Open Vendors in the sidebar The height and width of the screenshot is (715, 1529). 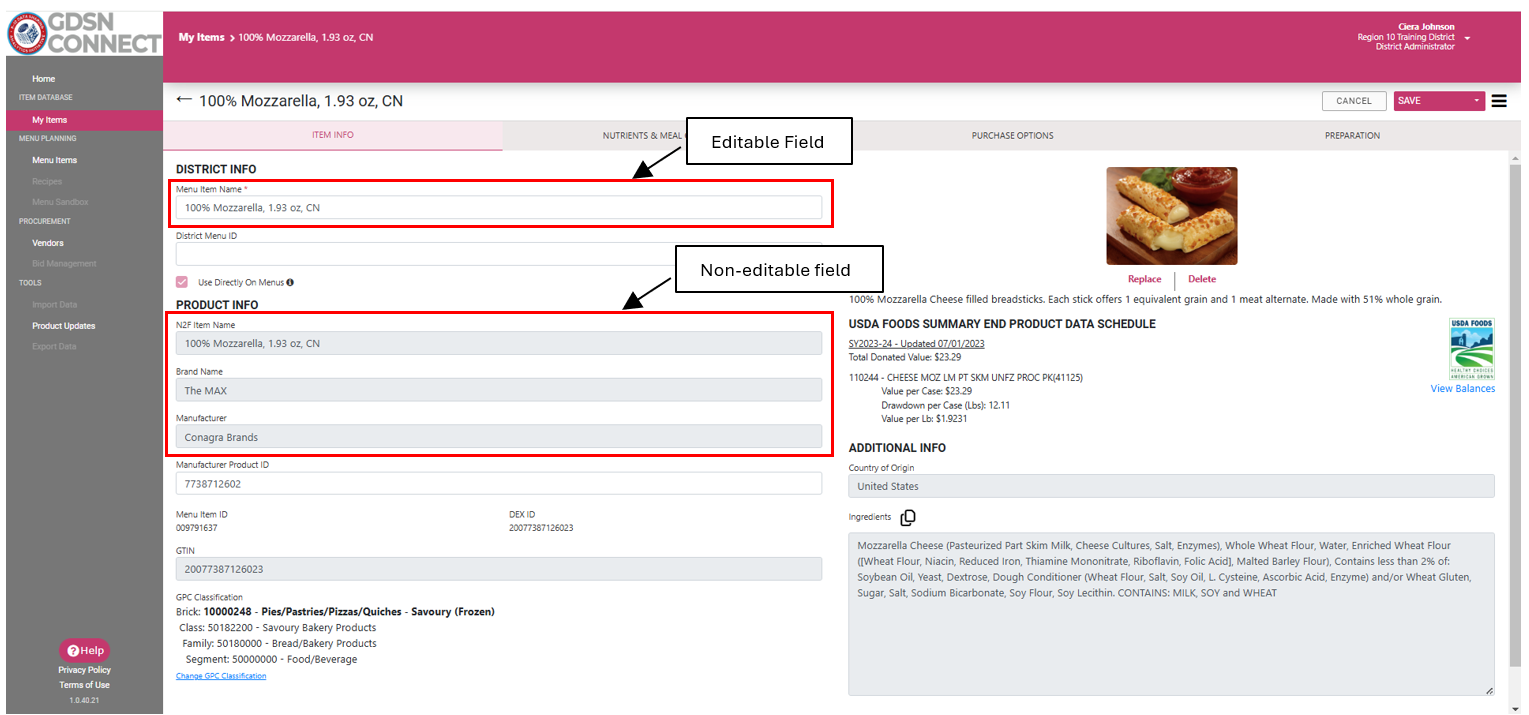pyautogui.click(x=48, y=243)
